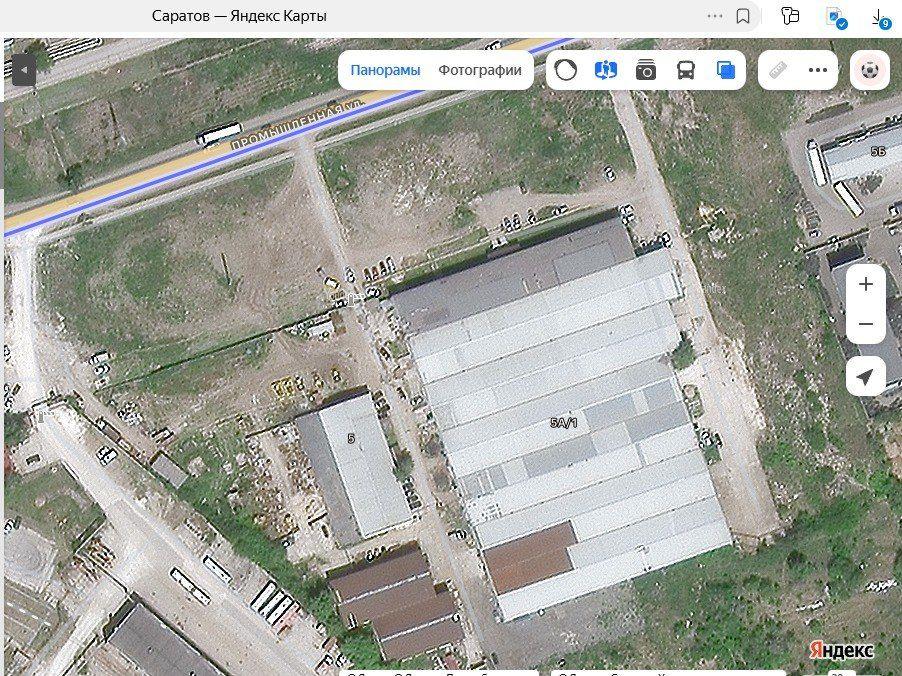This screenshot has width=902, height=676.
Task: Zoom out with the minus button
Action: tap(866, 324)
